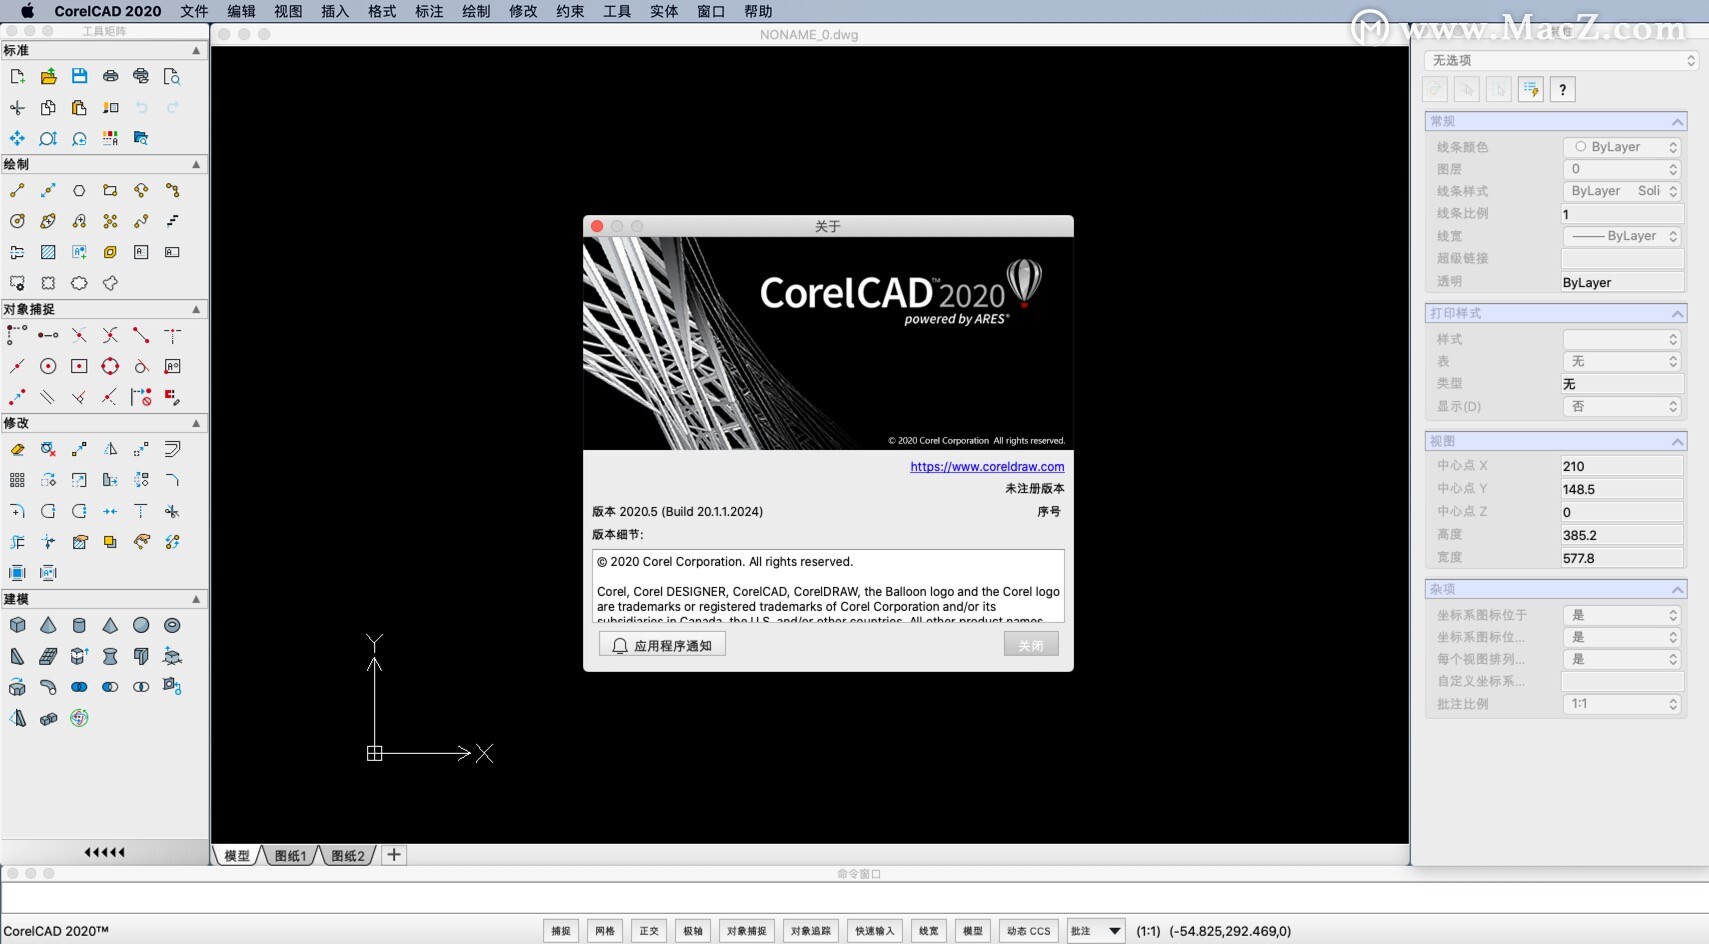1709x944 pixels.
Task: Click the New document icon in 标准 toolbar
Action: pos(17,76)
